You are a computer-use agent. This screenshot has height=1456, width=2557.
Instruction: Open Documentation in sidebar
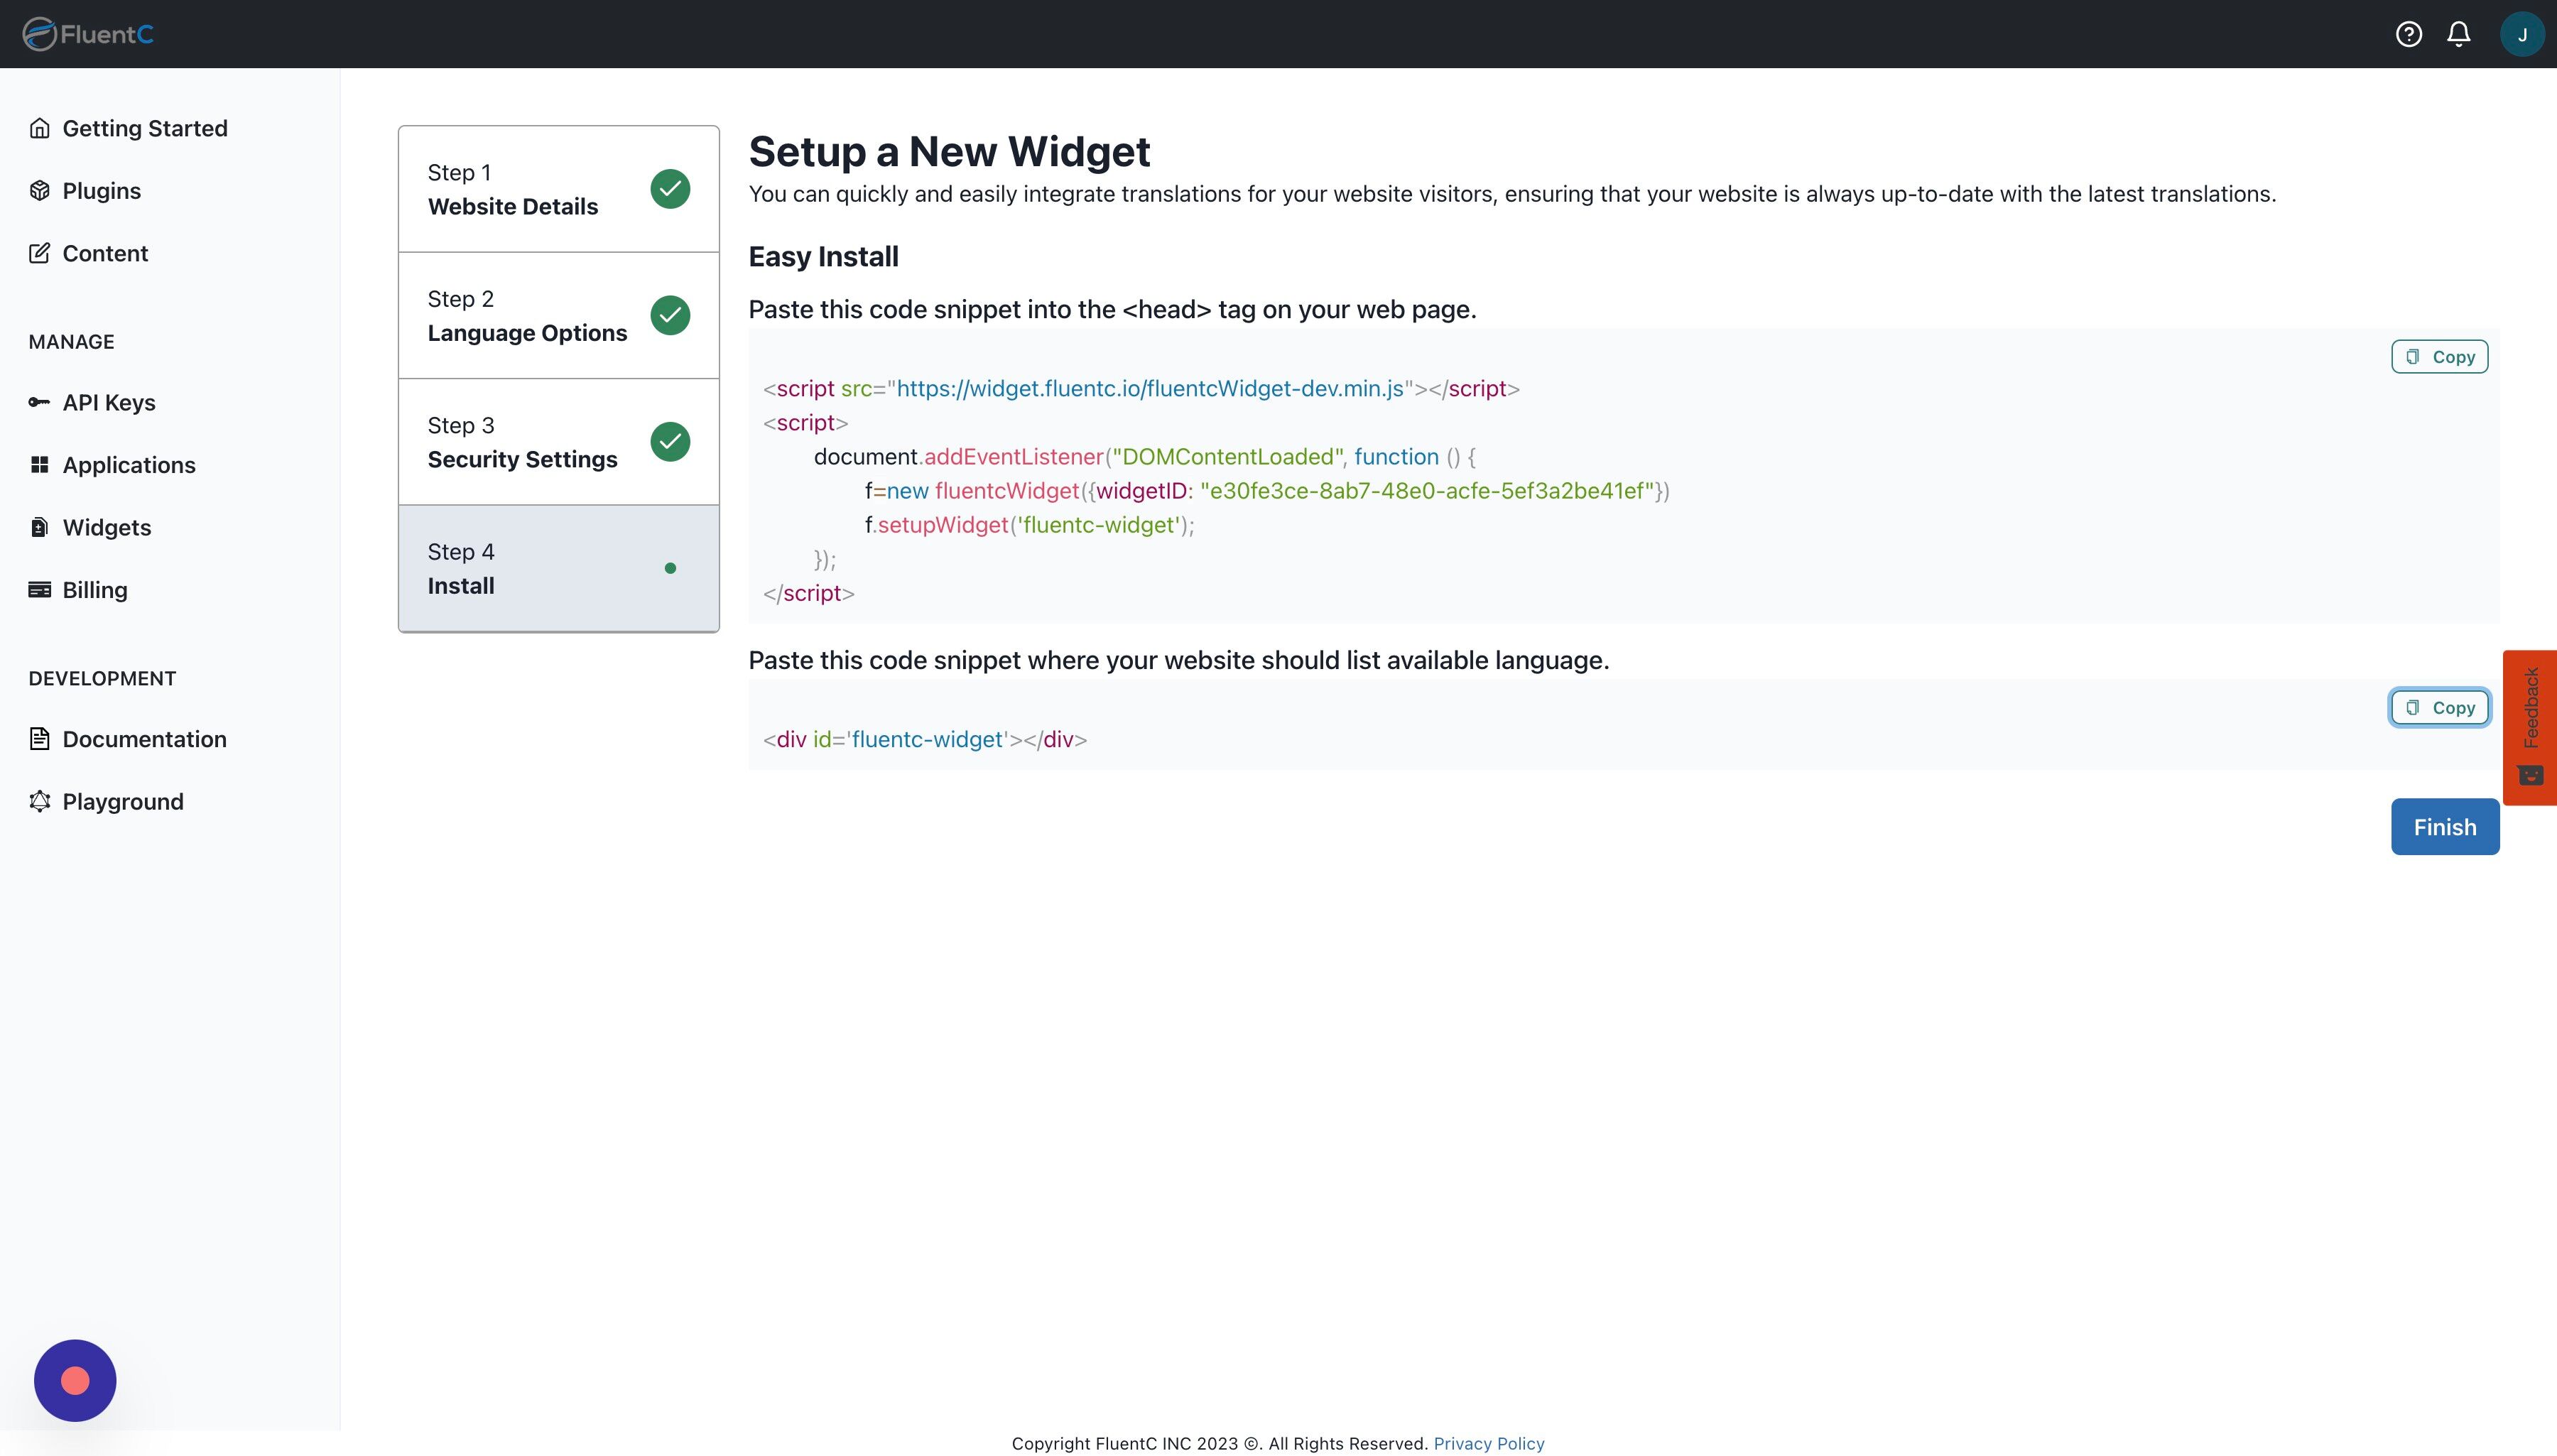[144, 739]
